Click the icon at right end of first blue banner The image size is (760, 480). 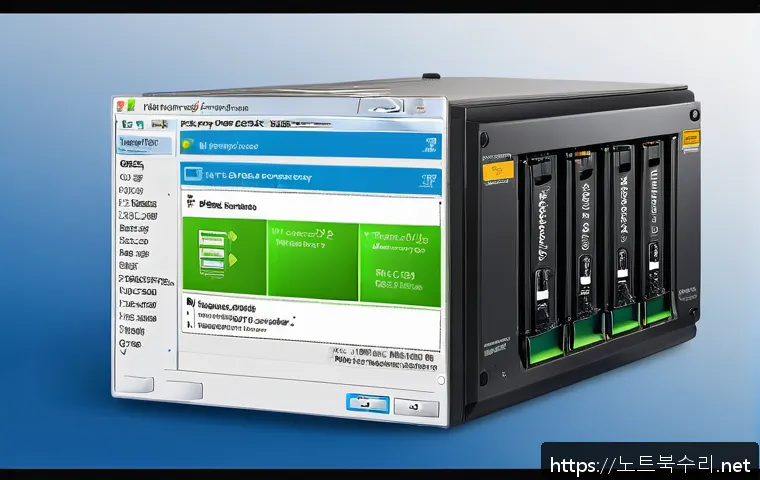(430, 145)
